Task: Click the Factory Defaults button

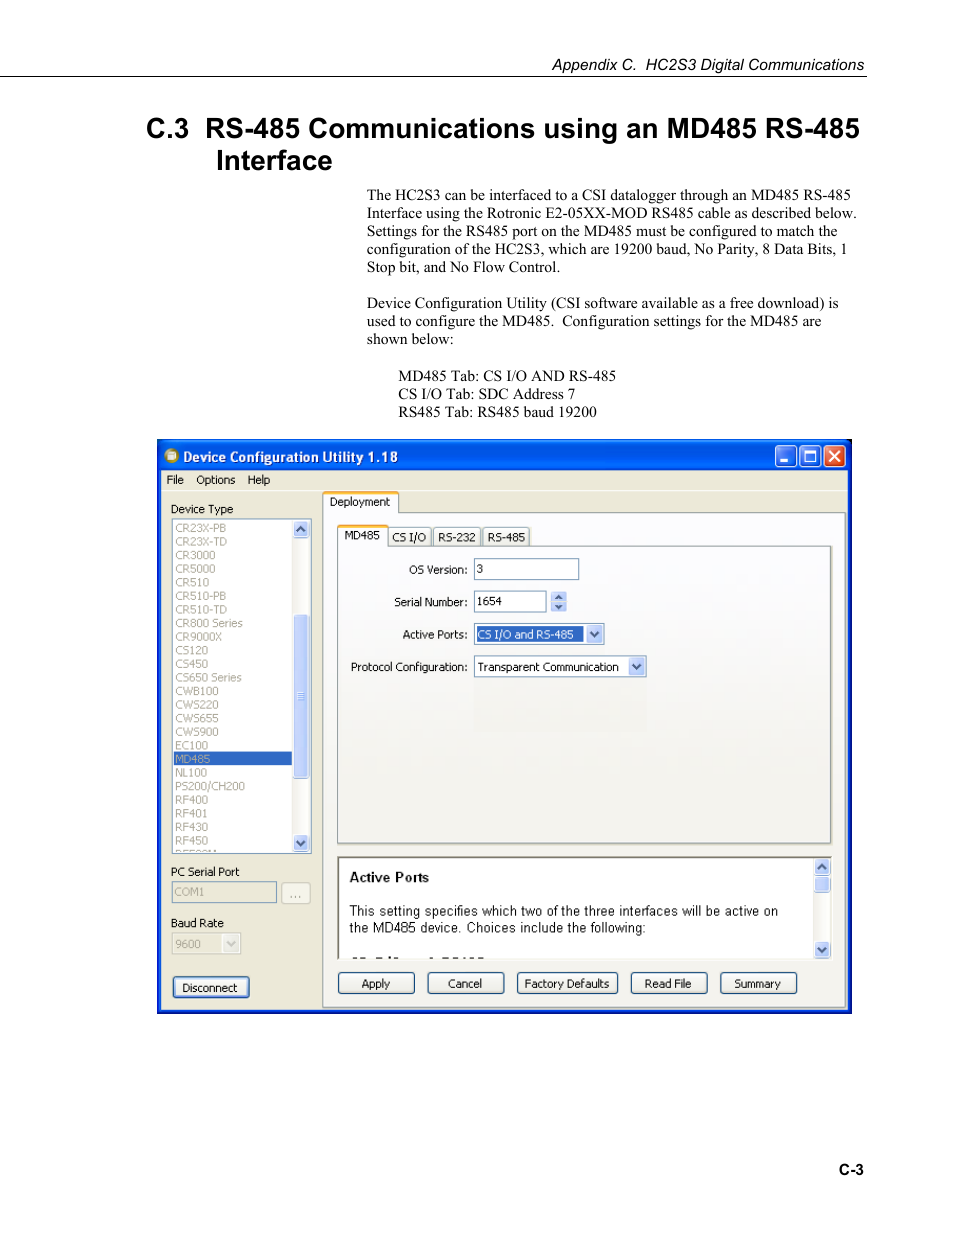Action: 567,983
